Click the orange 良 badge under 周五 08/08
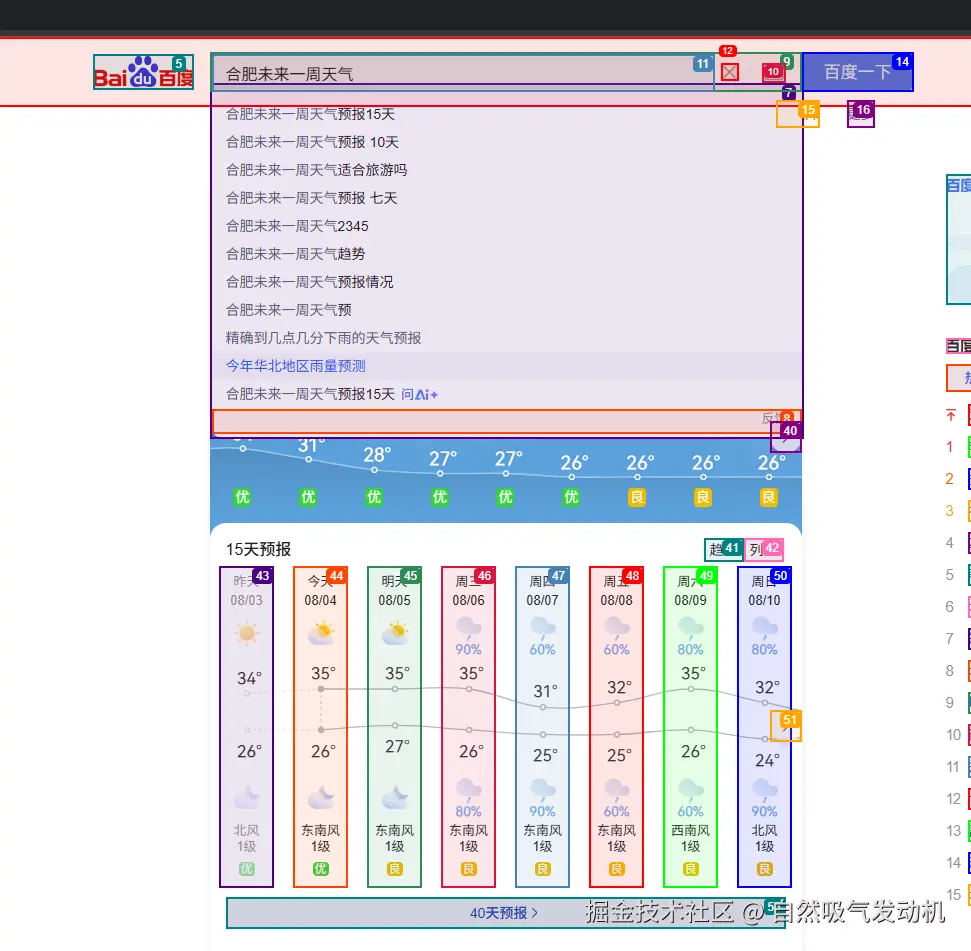Viewport: 971px width, 951px height. point(616,867)
